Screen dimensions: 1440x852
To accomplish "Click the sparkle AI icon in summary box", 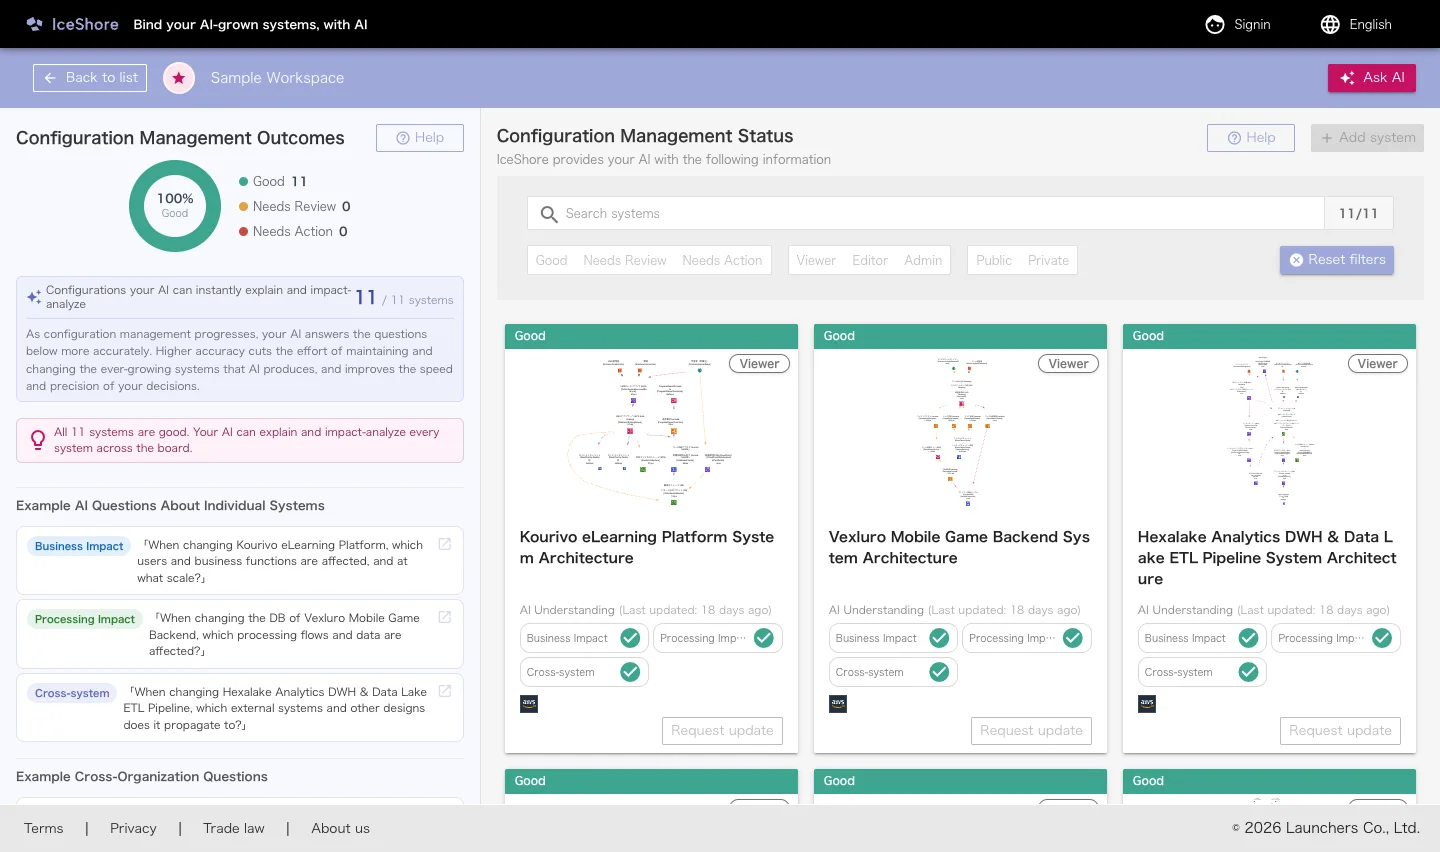I will pos(34,297).
